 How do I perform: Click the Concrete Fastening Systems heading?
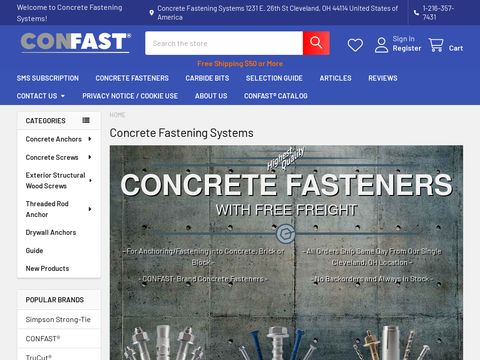(181, 133)
